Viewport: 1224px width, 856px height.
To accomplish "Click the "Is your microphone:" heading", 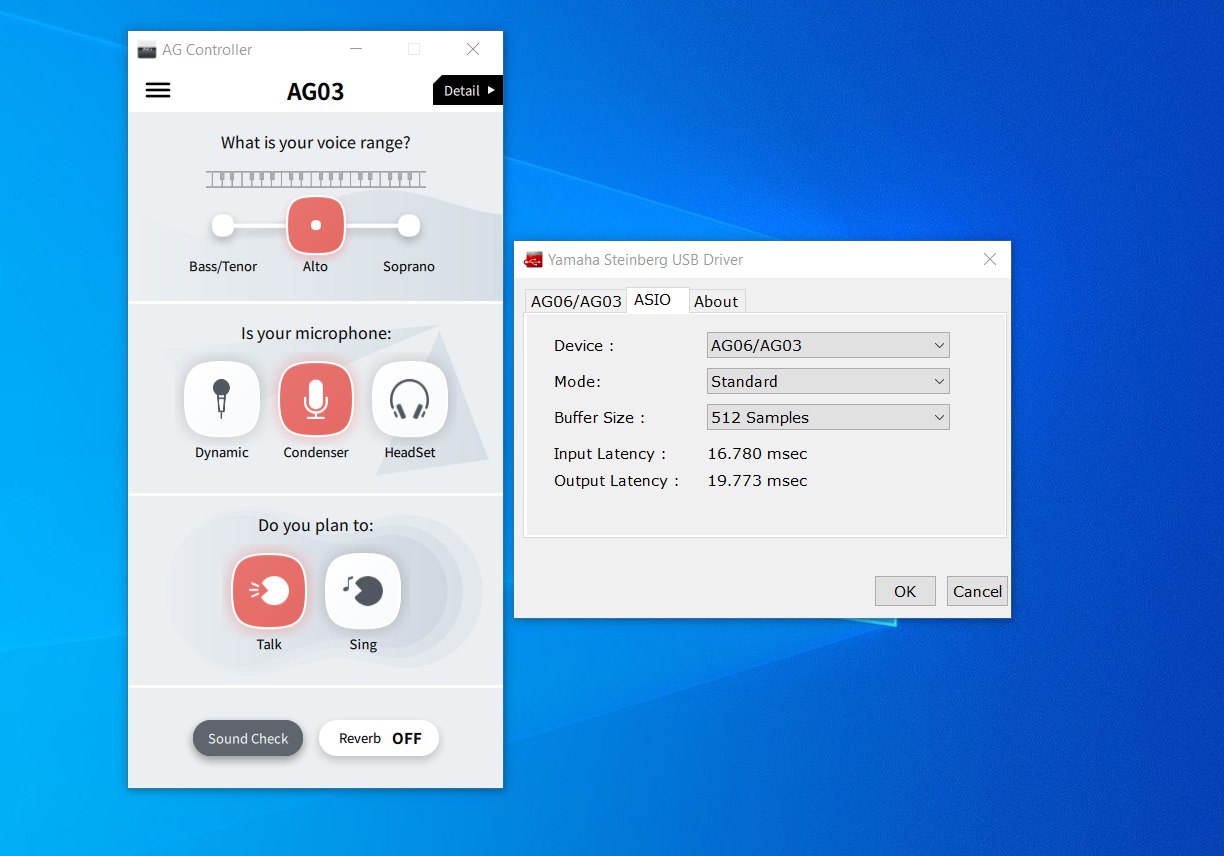I will [316, 333].
